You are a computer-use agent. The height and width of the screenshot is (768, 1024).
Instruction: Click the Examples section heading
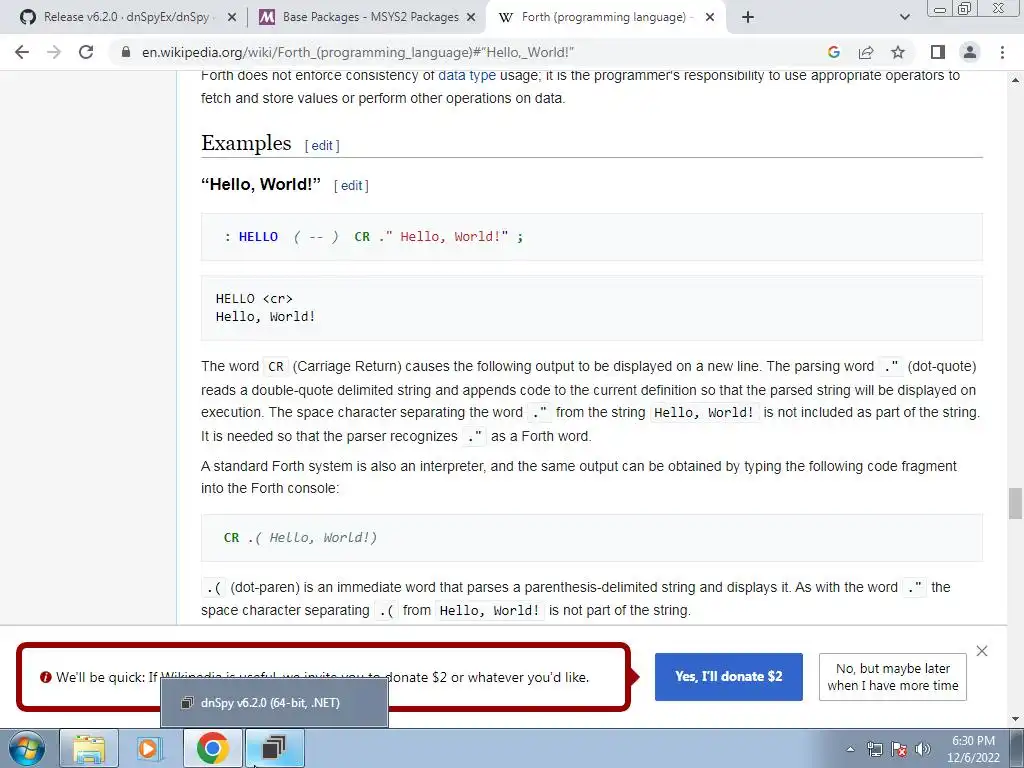click(246, 143)
